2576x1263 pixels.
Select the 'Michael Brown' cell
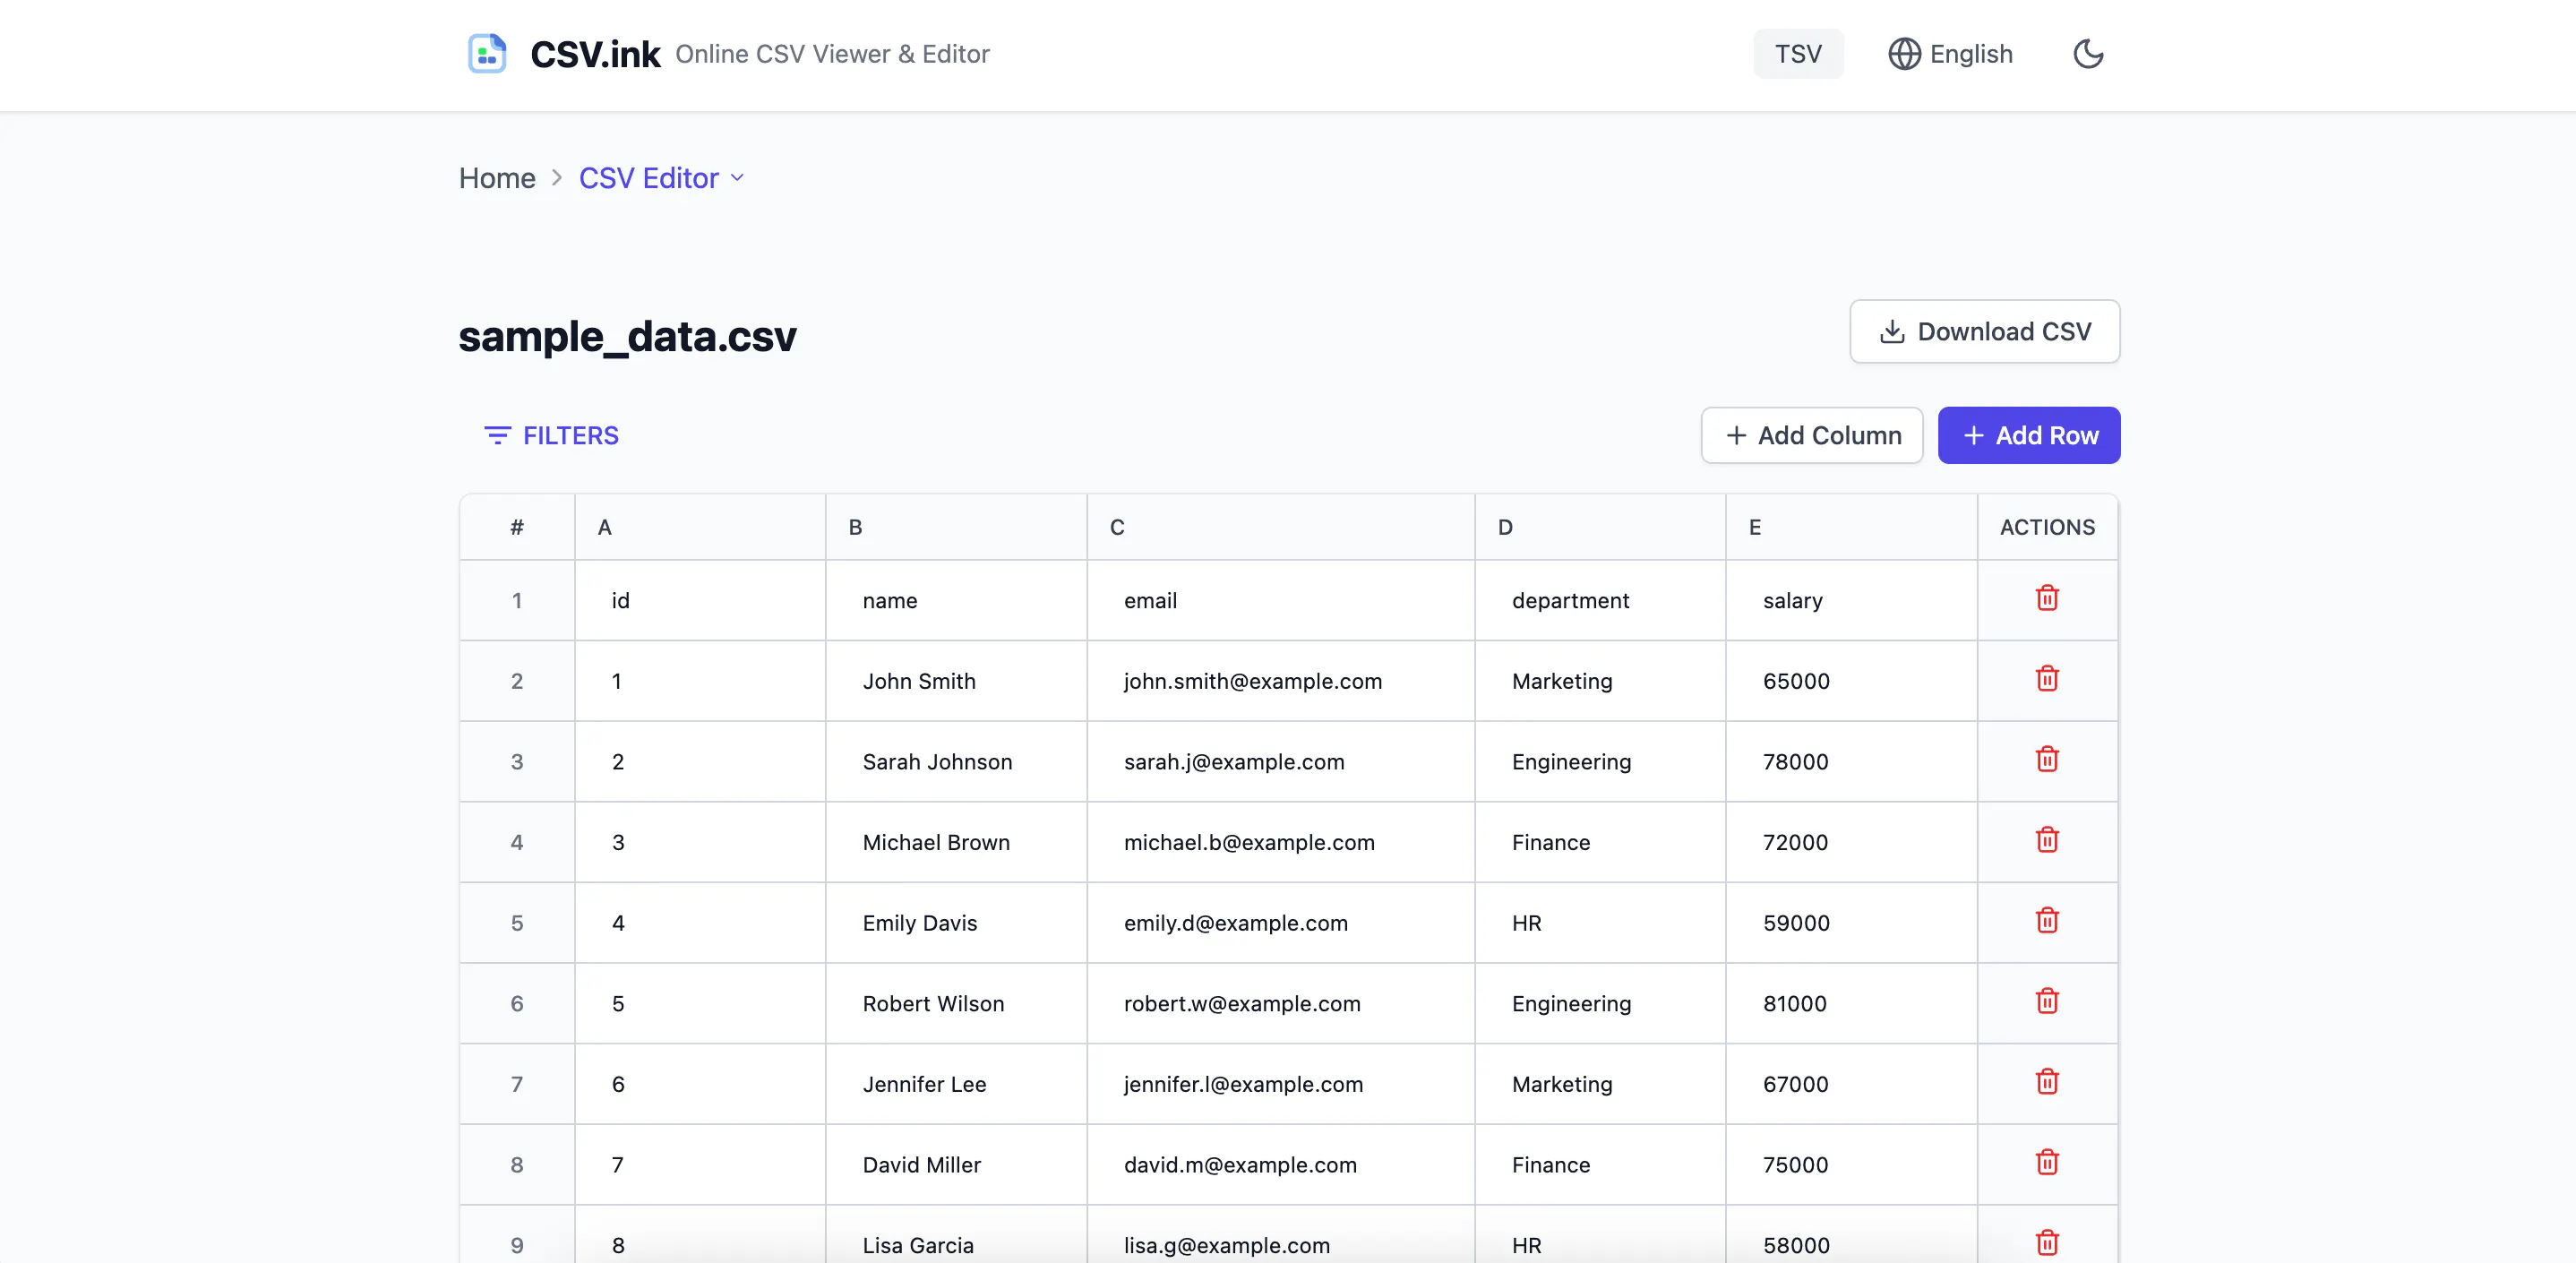[956, 843]
